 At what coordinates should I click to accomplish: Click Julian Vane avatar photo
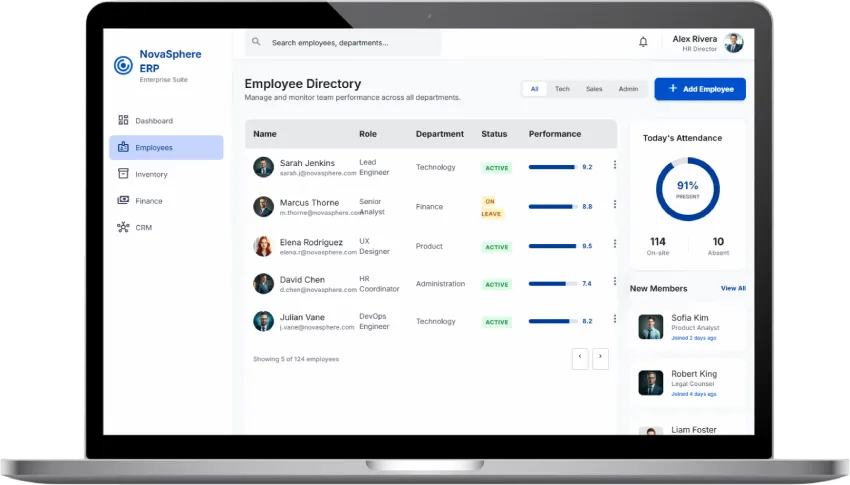pyautogui.click(x=263, y=321)
